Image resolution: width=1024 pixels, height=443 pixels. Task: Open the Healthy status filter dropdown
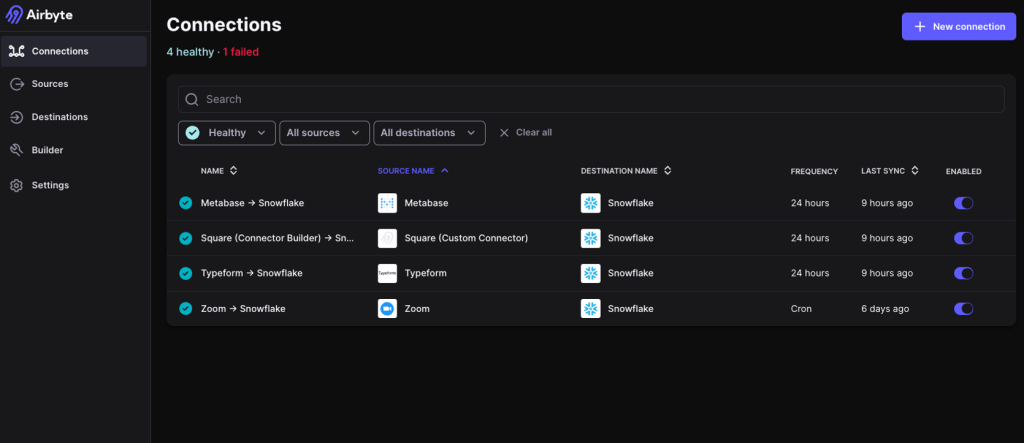click(227, 133)
